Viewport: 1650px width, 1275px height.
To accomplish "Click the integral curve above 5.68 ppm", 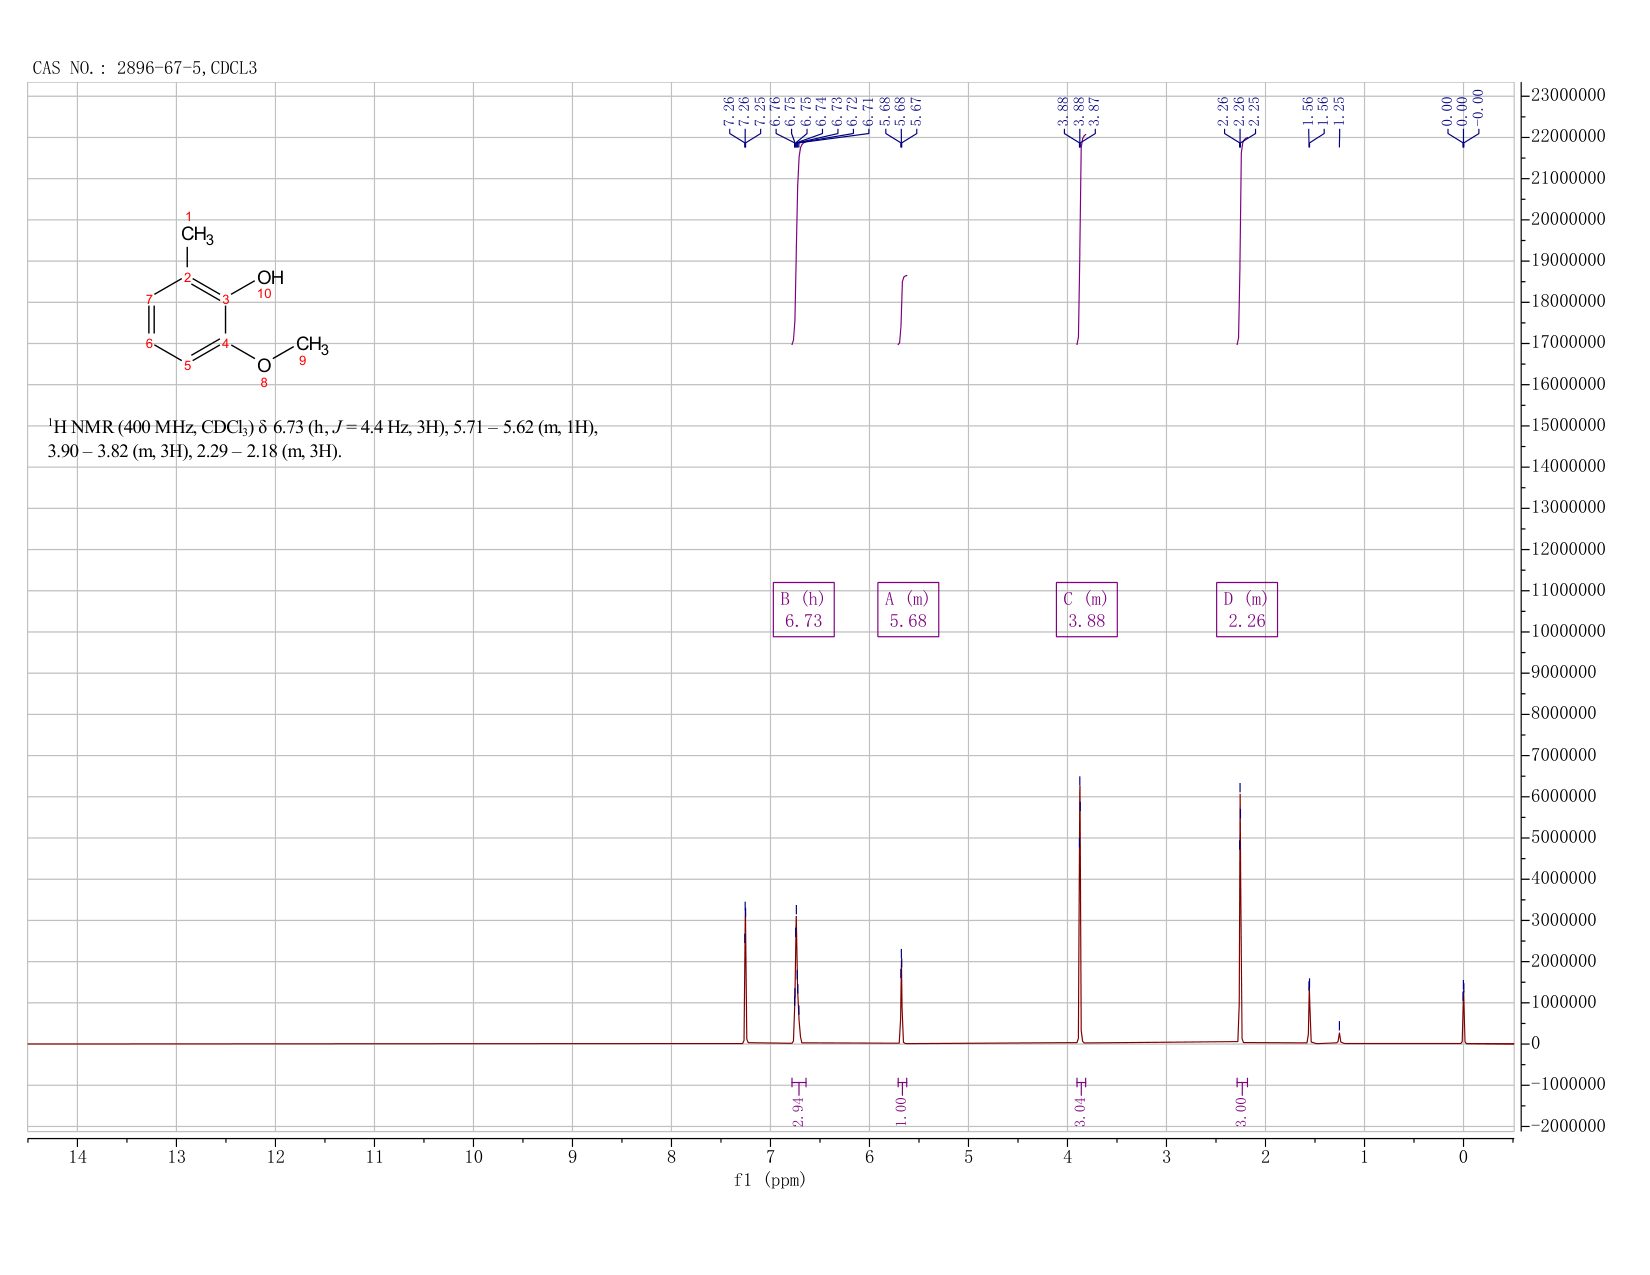I will click(902, 309).
